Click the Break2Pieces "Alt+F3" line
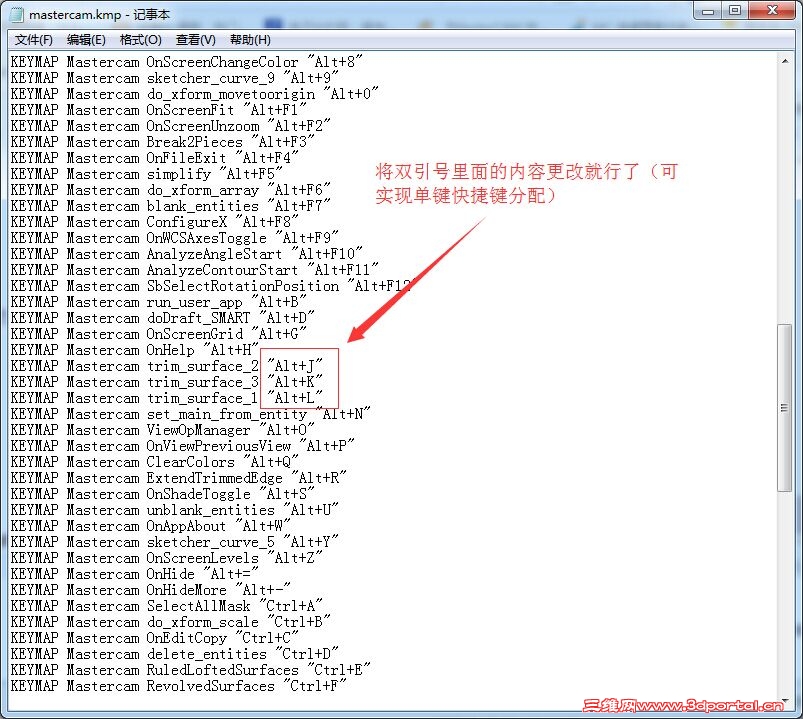 point(162,142)
